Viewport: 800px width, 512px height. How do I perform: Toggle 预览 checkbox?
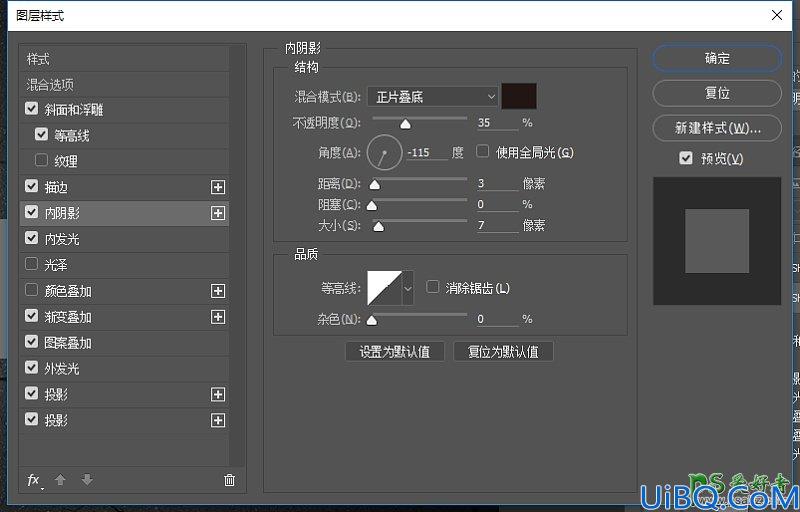tap(686, 158)
